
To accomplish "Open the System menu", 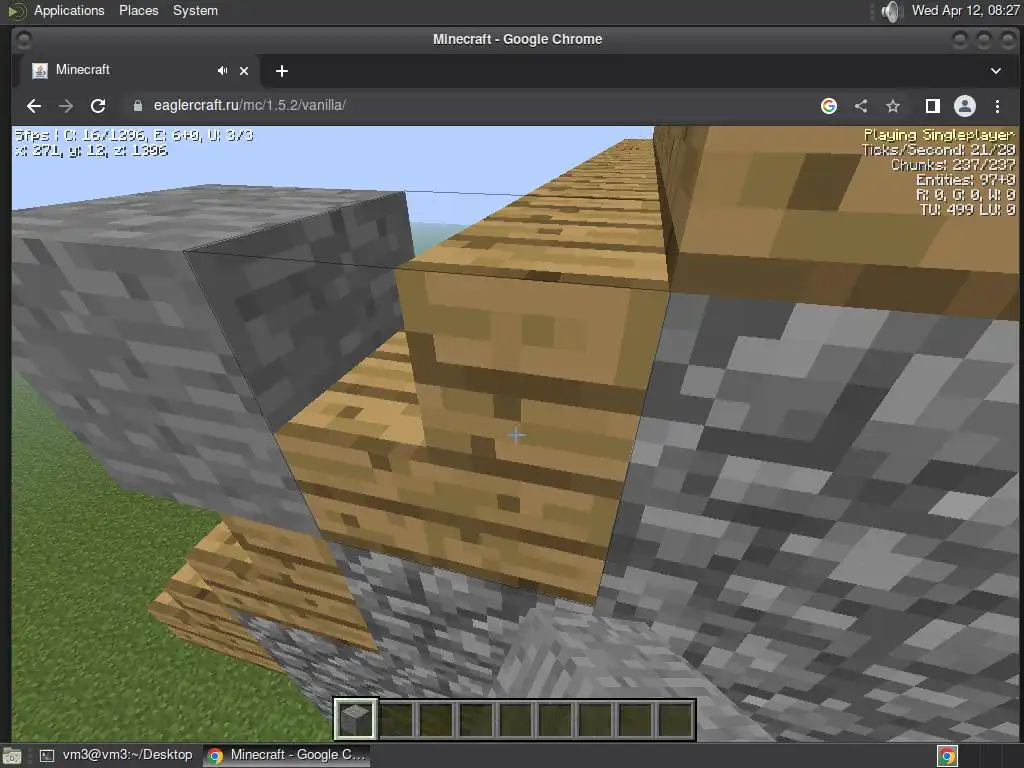I will click(x=195, y=10).
